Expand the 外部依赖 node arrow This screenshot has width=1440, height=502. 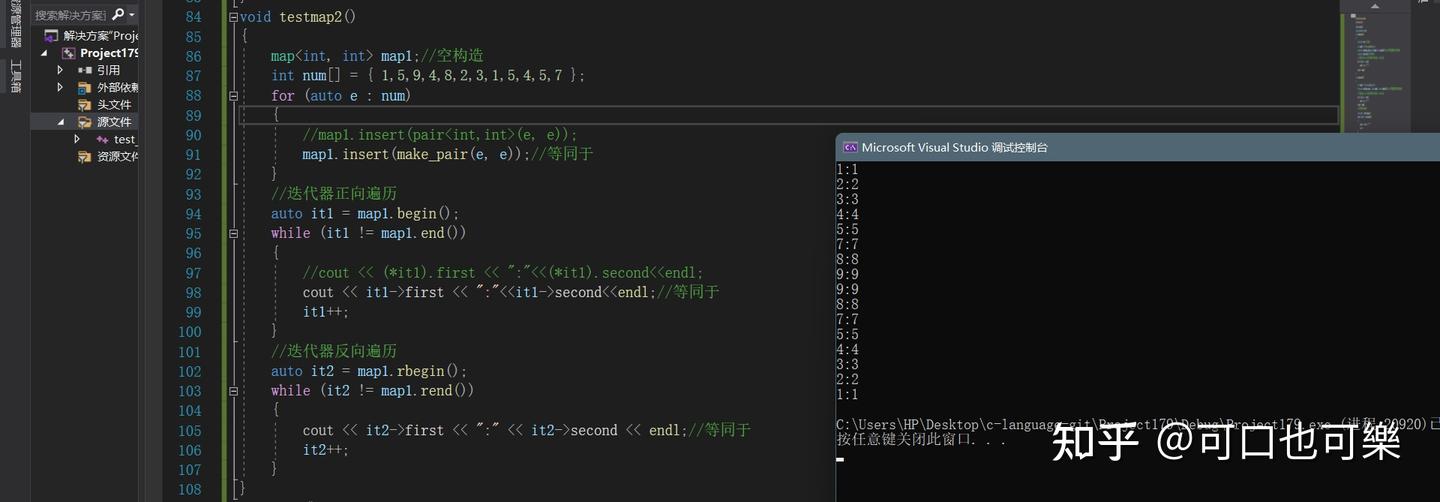60,87
